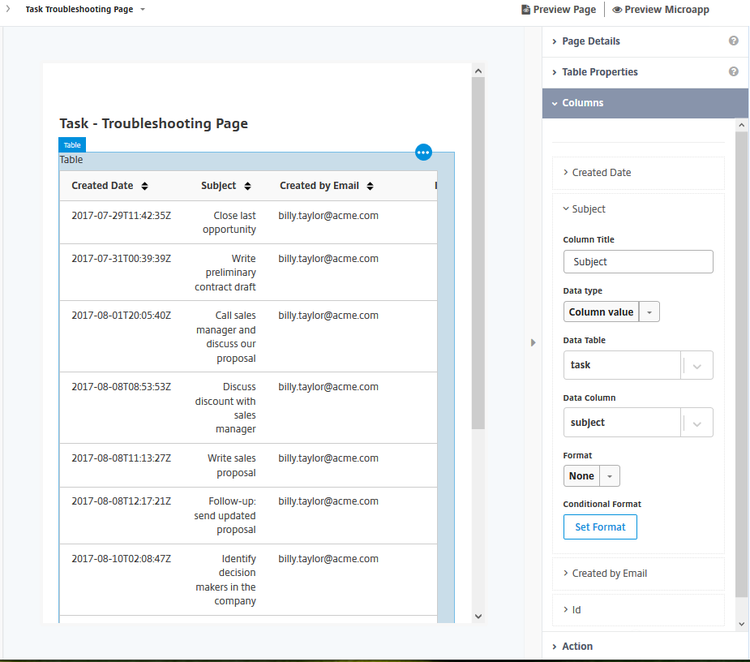
Task: Click the Set Format button
Action: 600,527
